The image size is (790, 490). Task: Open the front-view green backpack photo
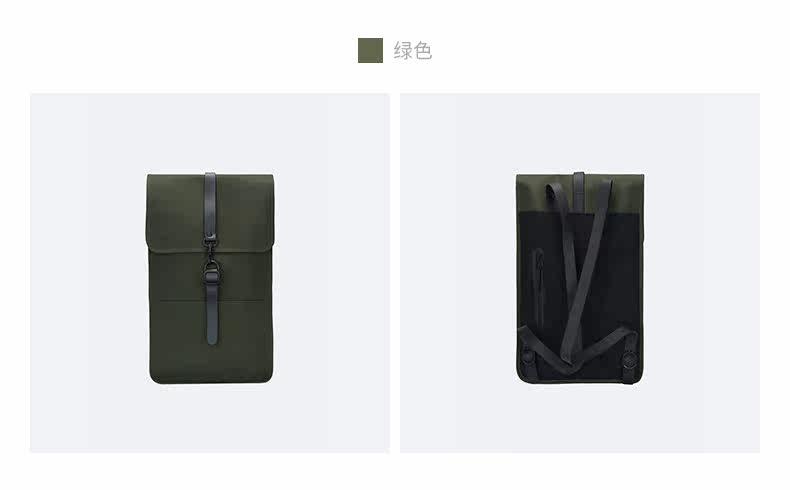coord(210,272)
